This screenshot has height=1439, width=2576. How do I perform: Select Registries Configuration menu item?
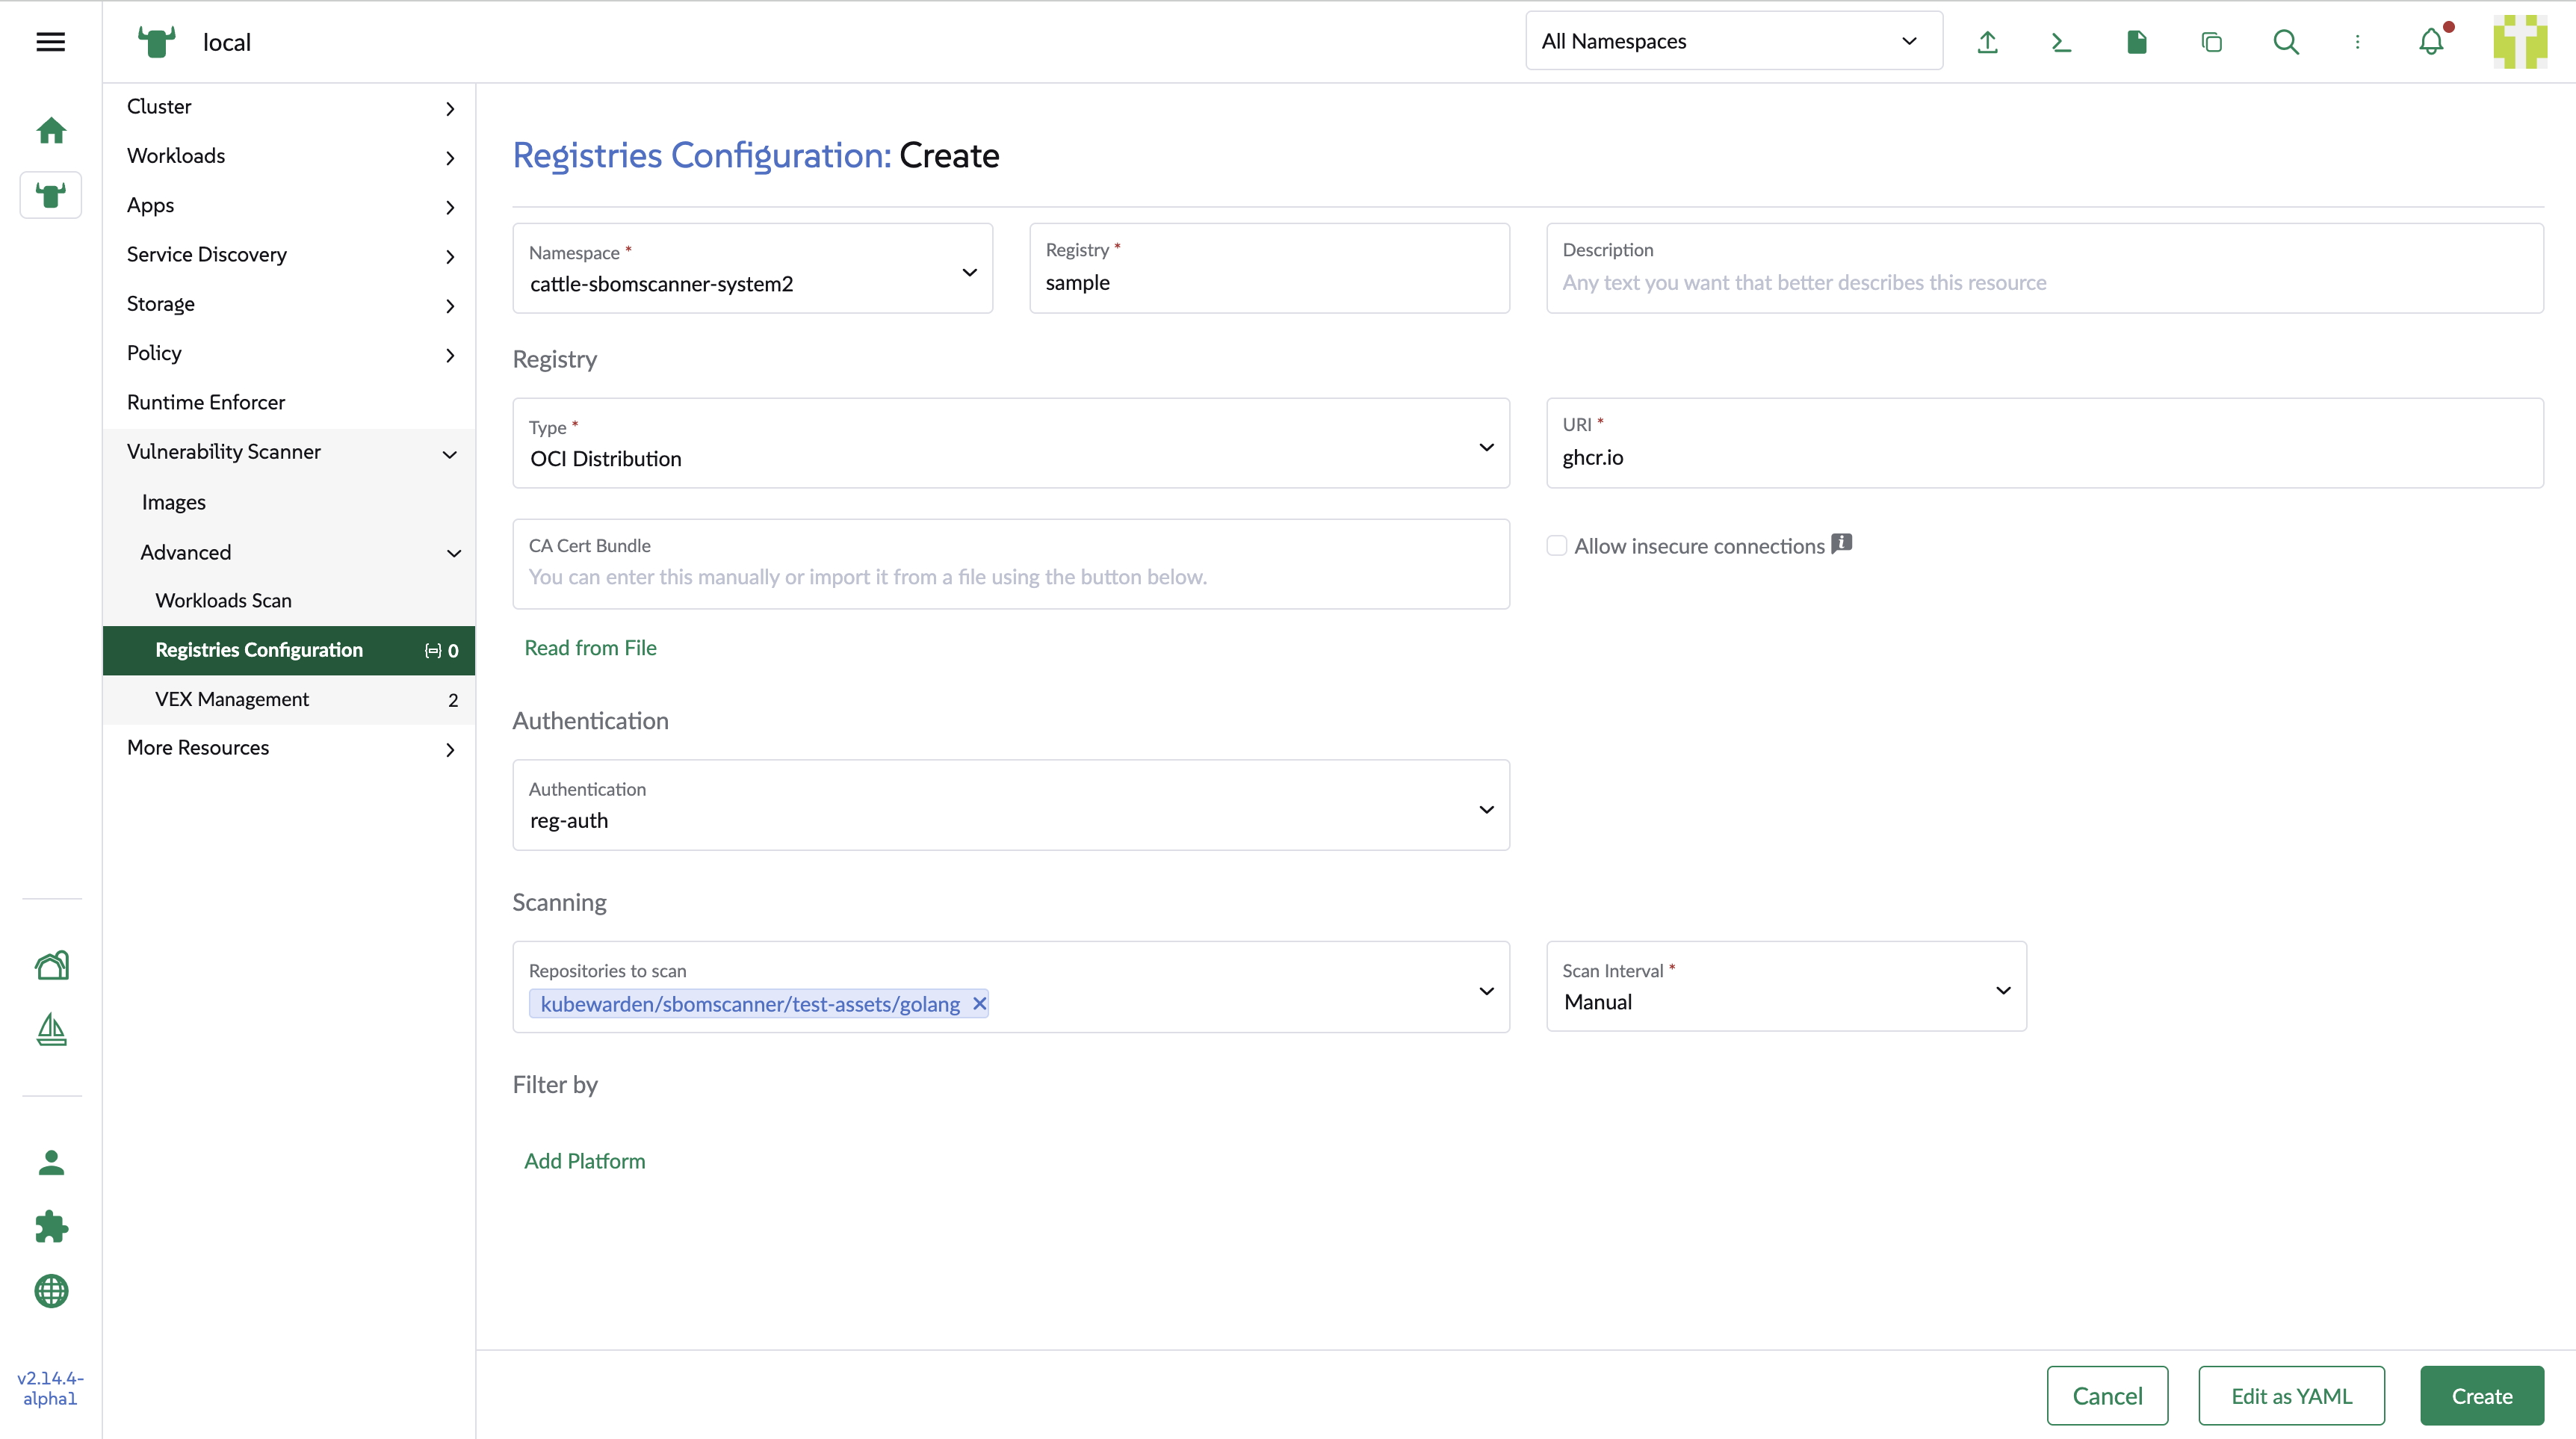(289, 650)
